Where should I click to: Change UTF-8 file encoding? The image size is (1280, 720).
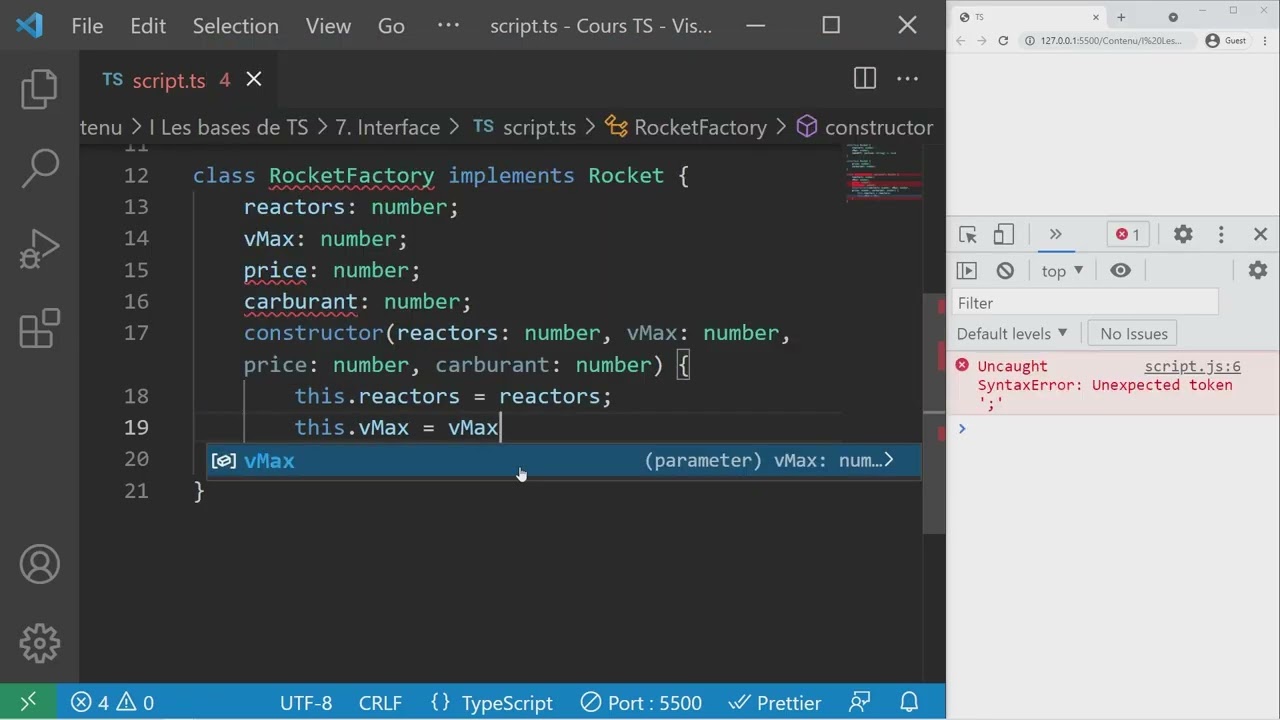(x=306, y=703)
